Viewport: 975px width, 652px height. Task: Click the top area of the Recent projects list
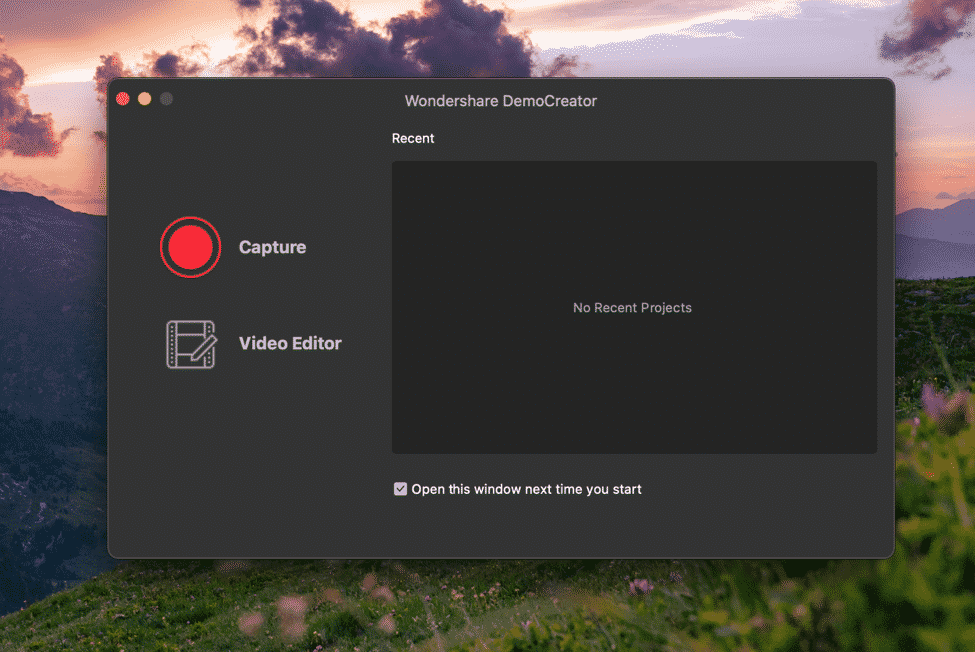point(632,190)
